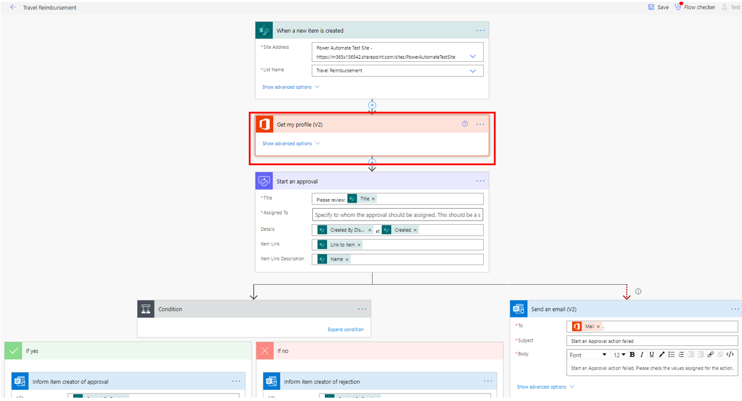Screen dimensions: 742x401
Task: Toggle italic formatting in the email Body
Action: click(x=642, y=355)
